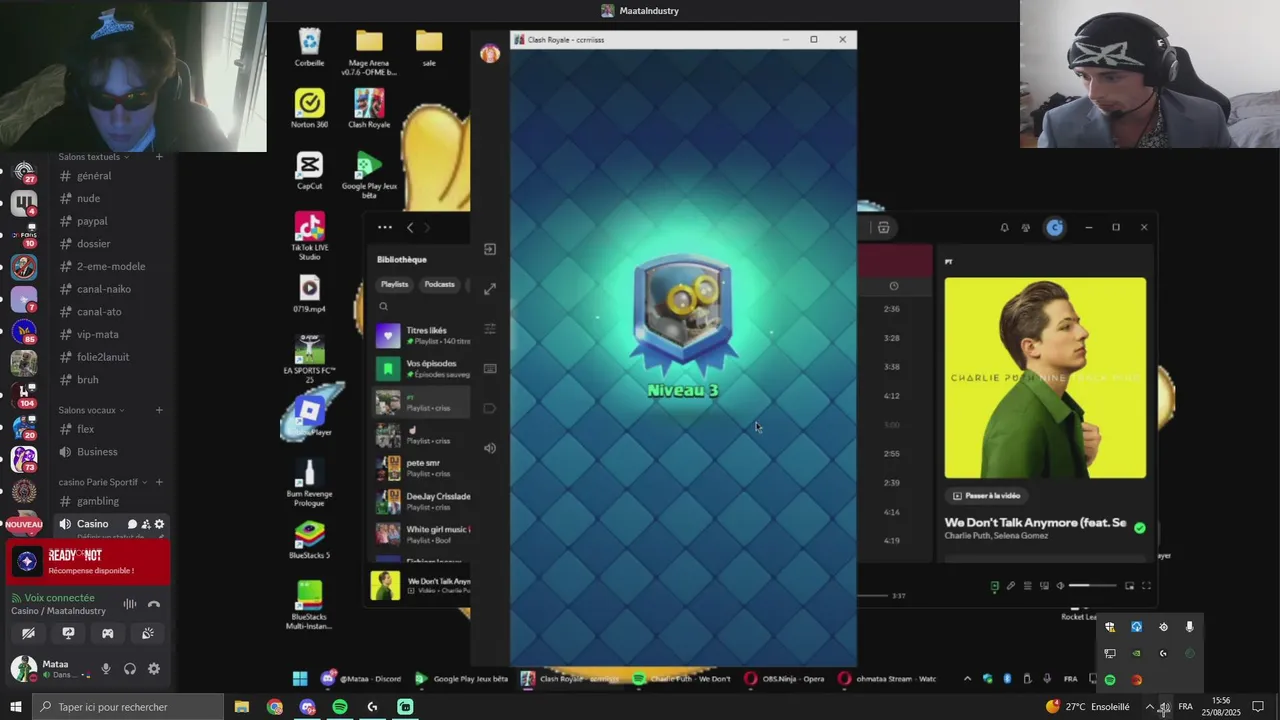Click the emulator volume speaker icon
Viewport: 1280px width, 720px height.
click(490, 448)
